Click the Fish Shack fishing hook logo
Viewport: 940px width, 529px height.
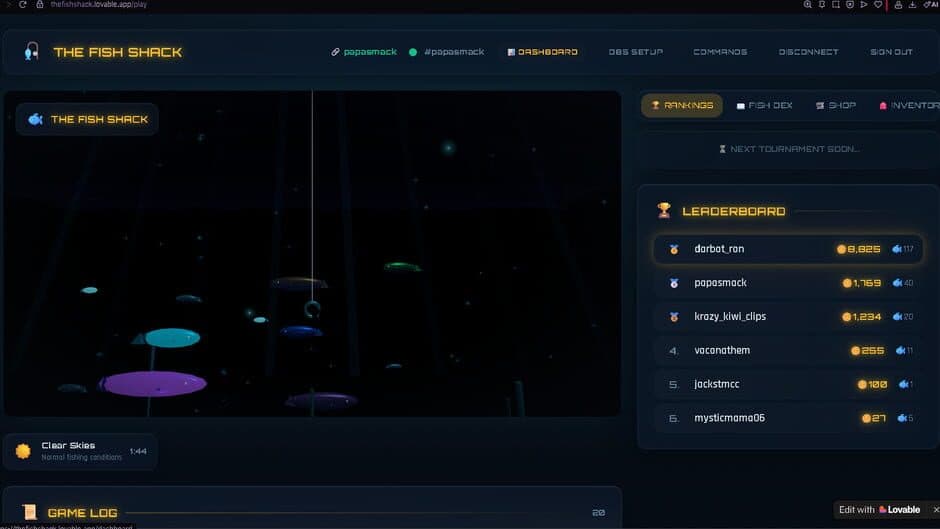tap(32, 51)
